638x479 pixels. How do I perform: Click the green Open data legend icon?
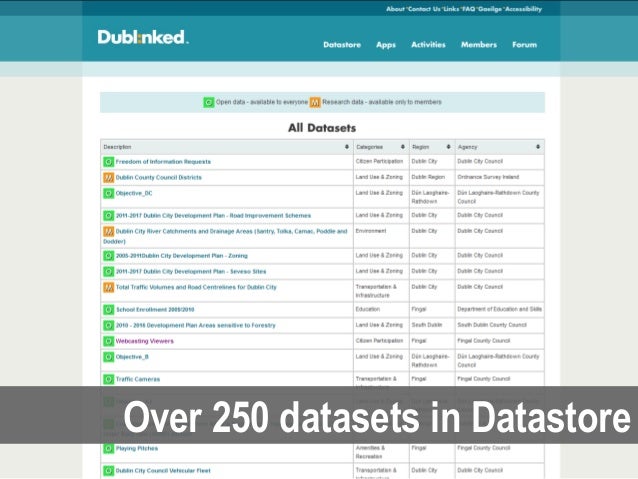click(209, 102)
